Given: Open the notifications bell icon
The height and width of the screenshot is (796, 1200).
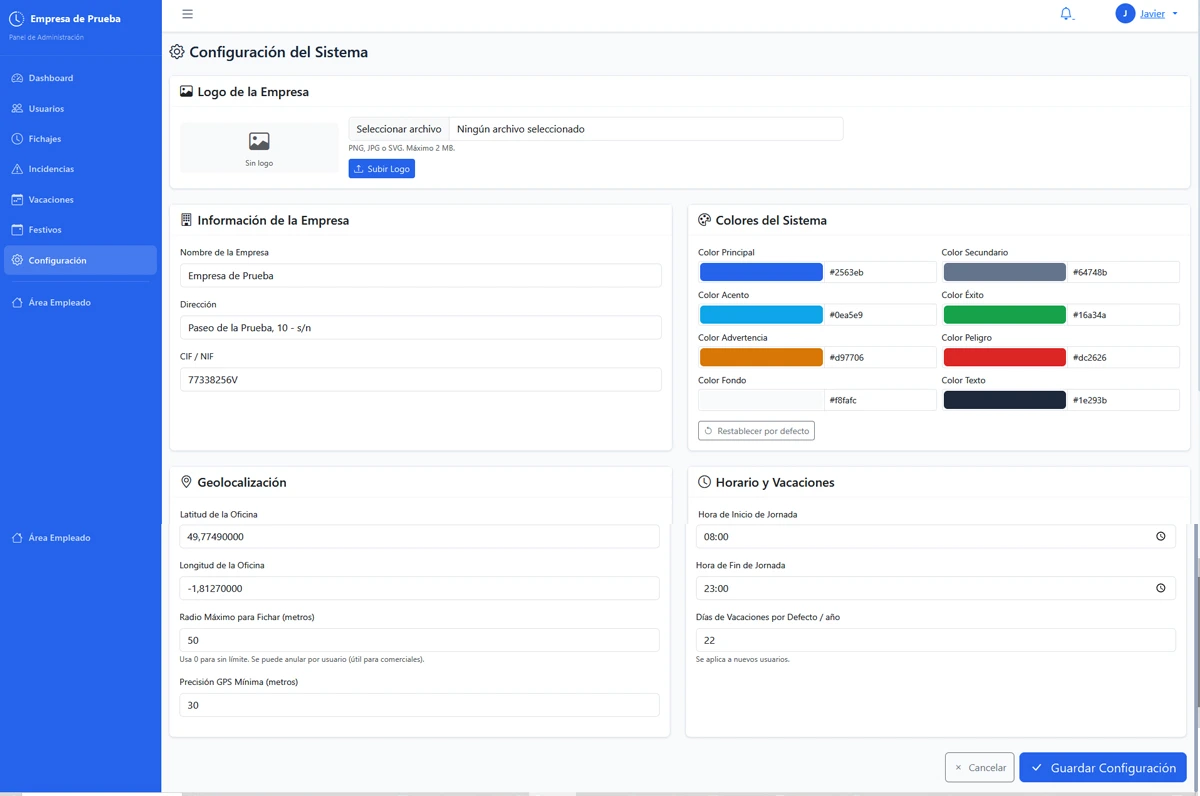Looking at the screenshot, I should (x=1066, y=14).
